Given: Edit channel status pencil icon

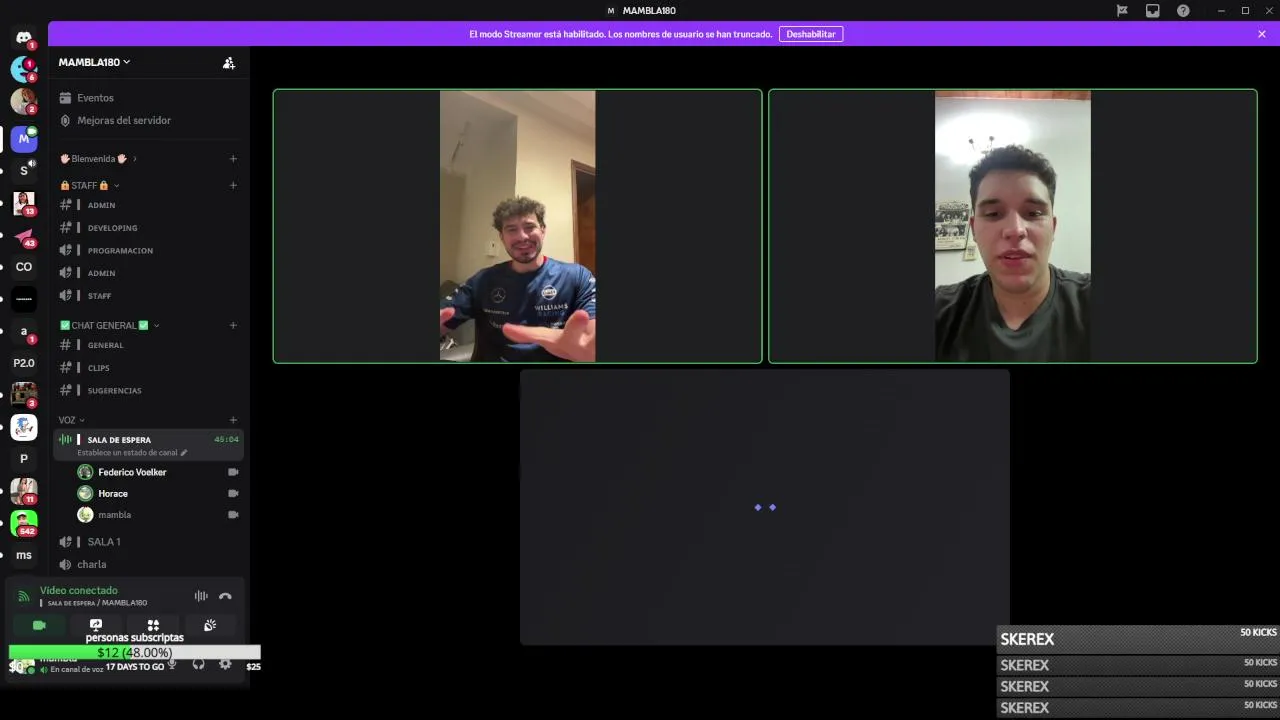Looking at the screenshot, I should pos(184,453).
